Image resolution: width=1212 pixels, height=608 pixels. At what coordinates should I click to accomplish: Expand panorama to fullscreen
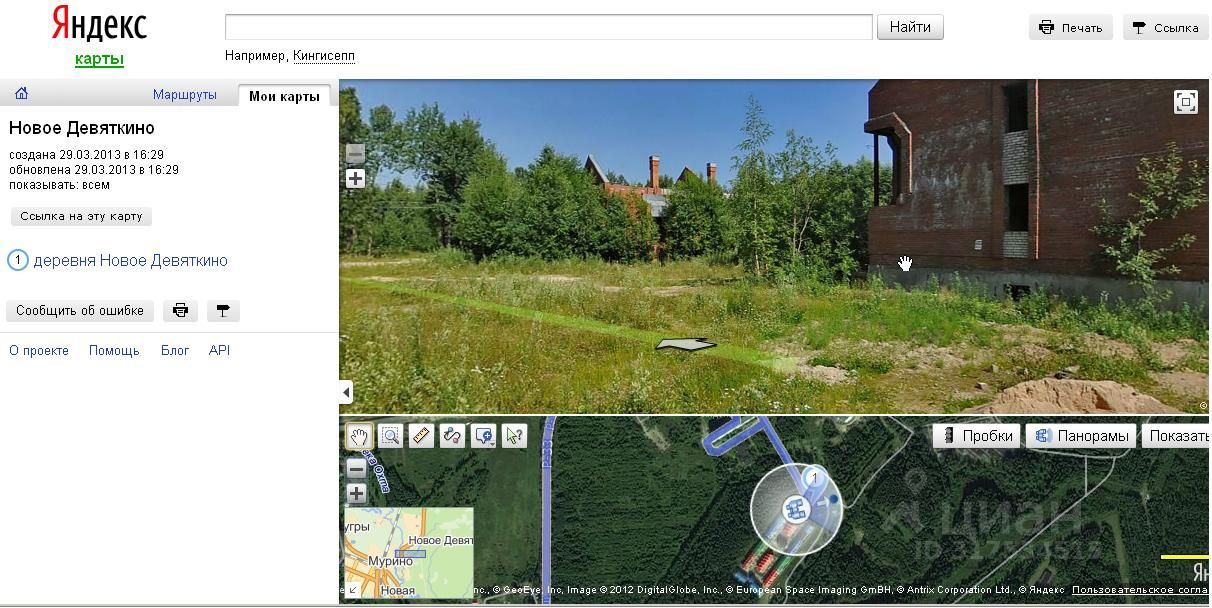(1185, 102)
